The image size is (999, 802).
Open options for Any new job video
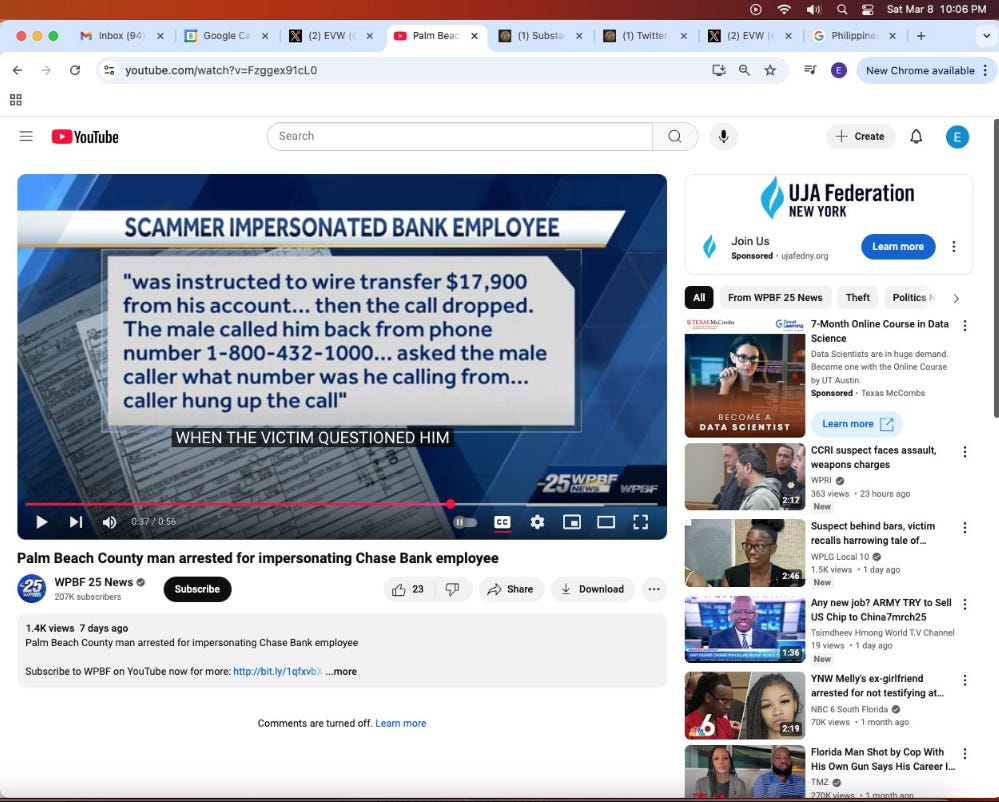coord(965,604)
